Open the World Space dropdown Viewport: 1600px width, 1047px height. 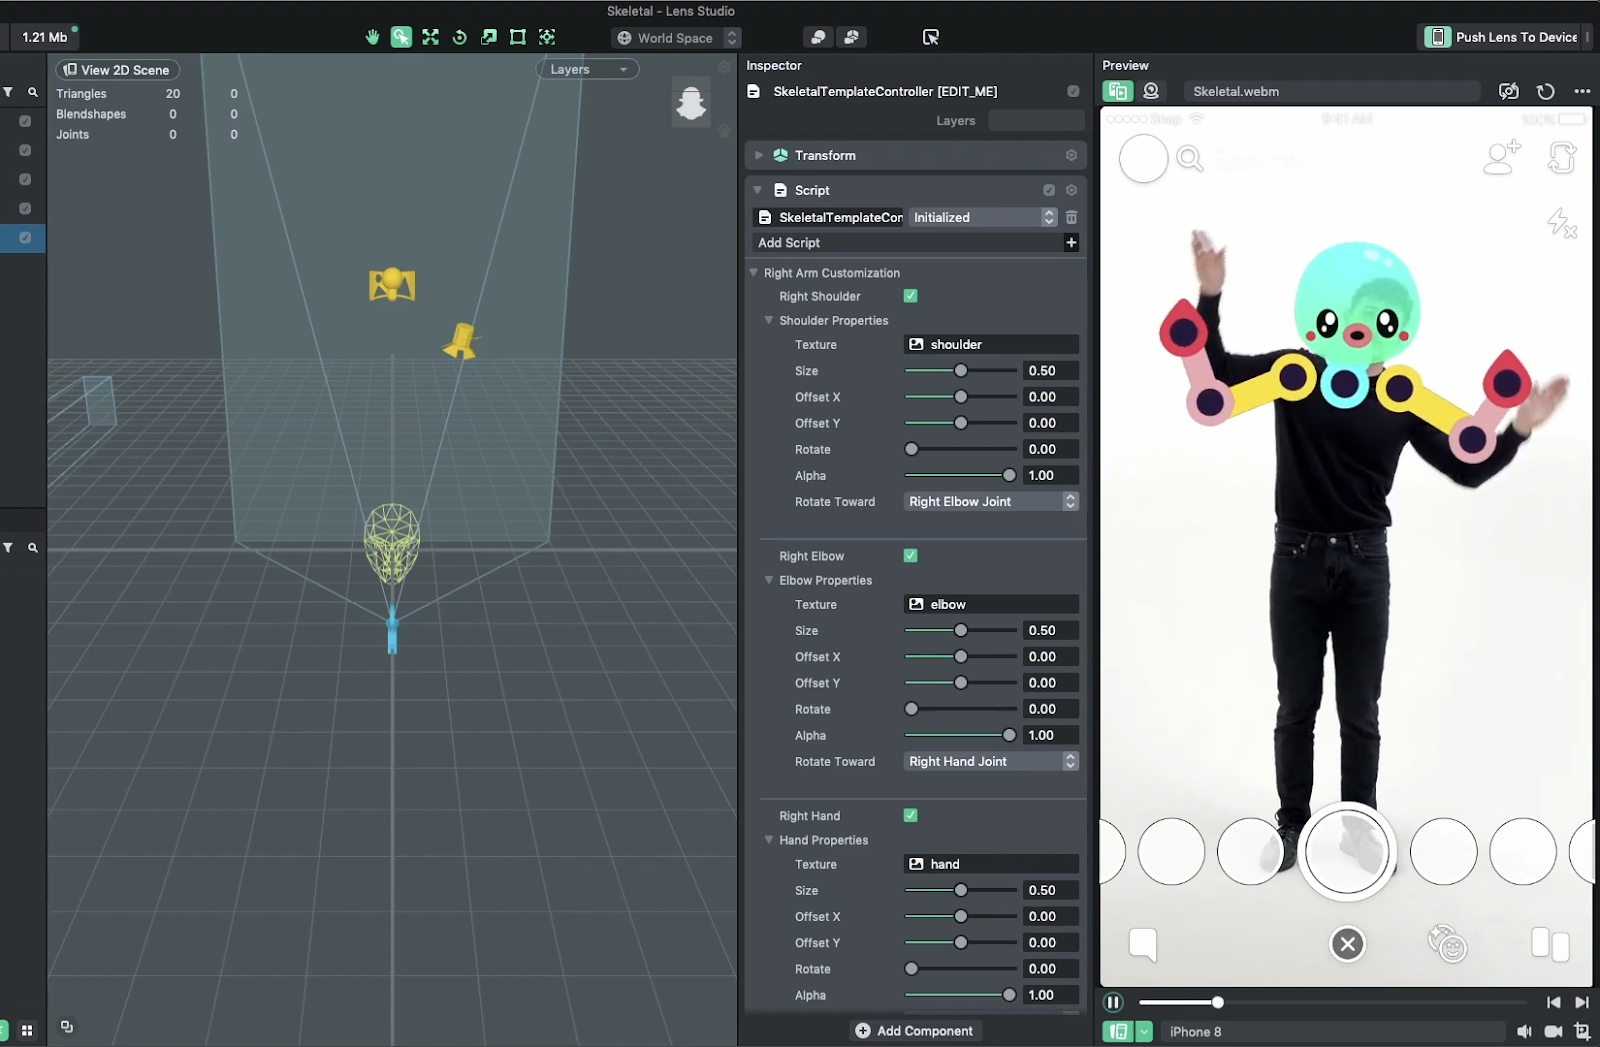click(677, 38)
